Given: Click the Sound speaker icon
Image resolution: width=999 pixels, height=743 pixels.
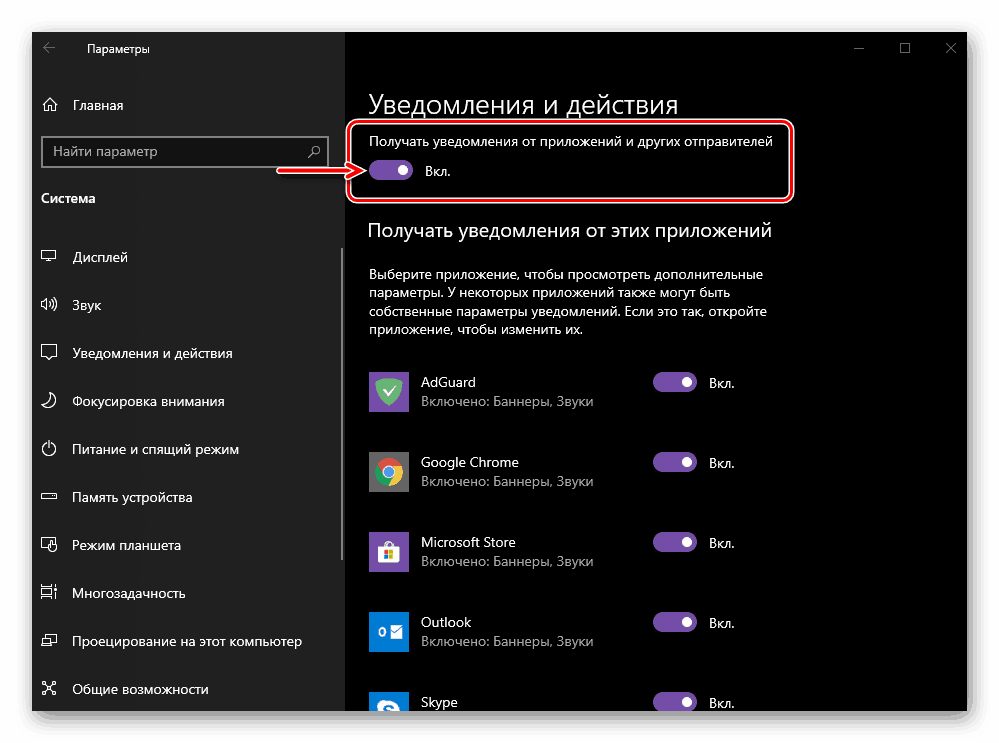Looking at the screenshot, I should pyautogui.click(x=49, y=304).
